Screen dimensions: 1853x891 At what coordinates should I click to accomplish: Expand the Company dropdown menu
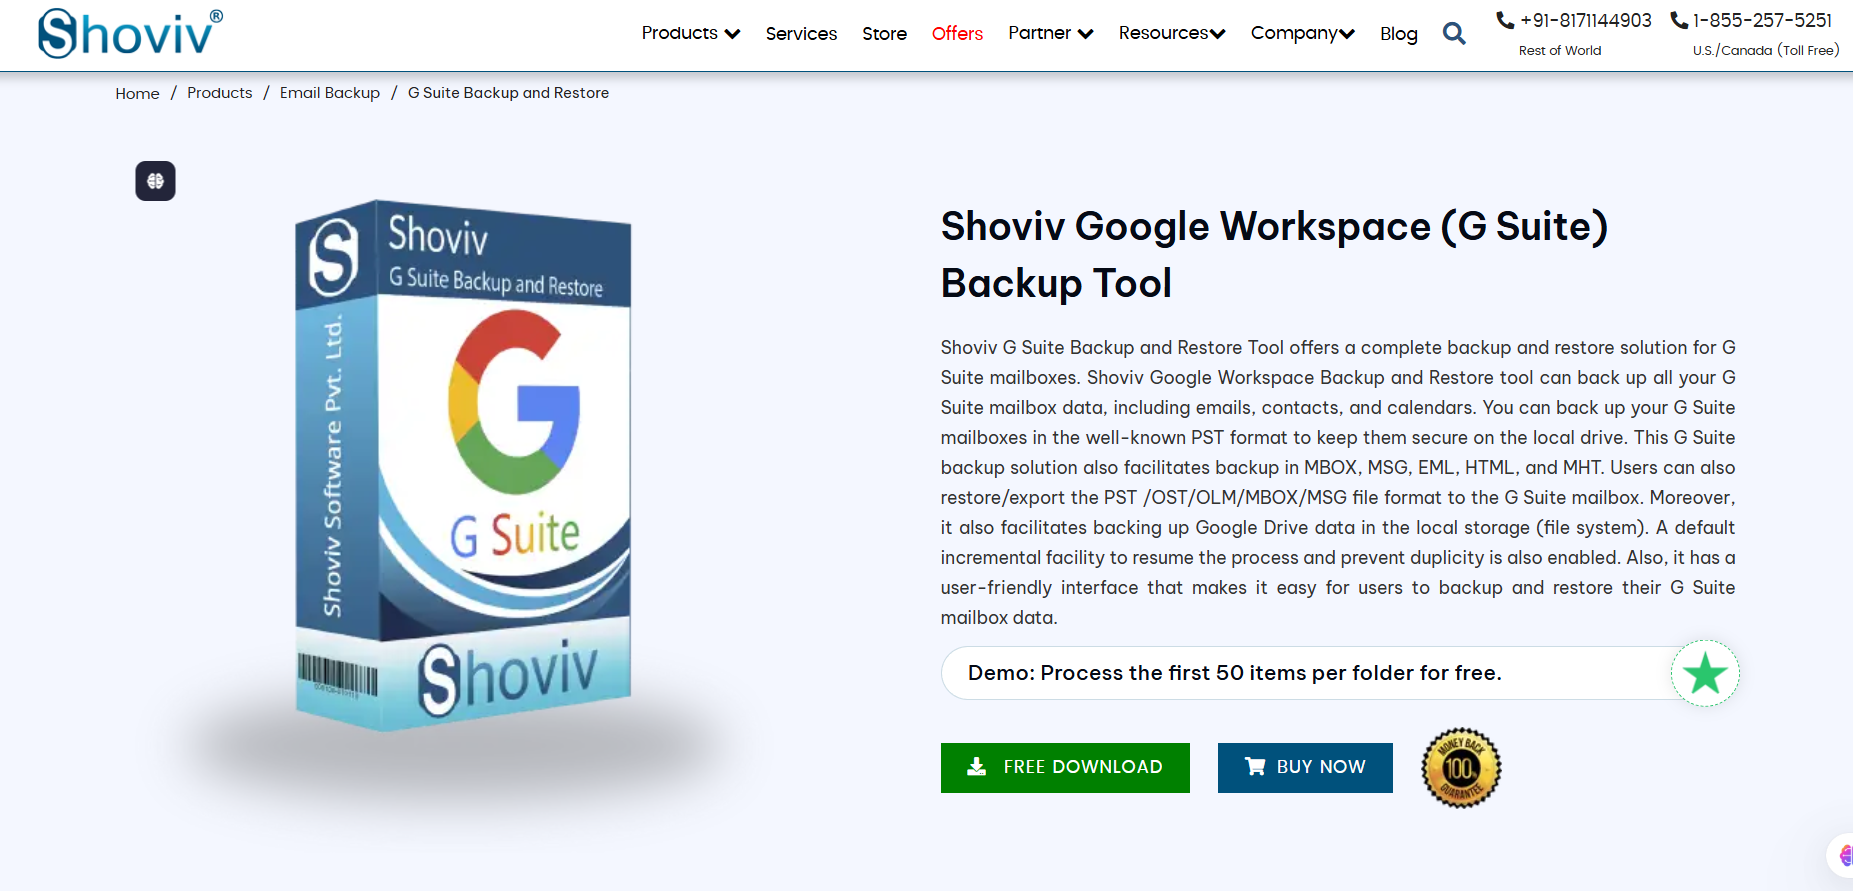tap(1302, 33)
